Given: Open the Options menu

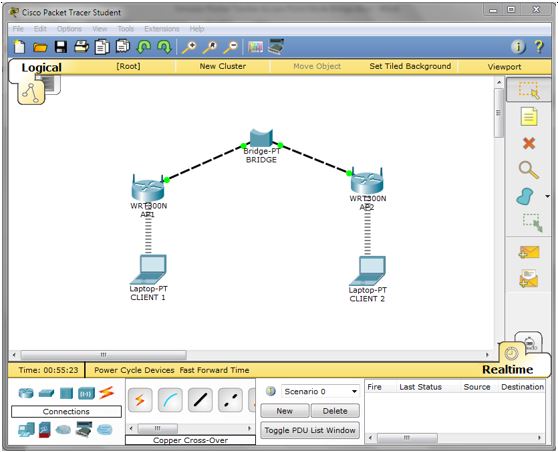Looking at the screenshot, I should [x=69, y=29].
